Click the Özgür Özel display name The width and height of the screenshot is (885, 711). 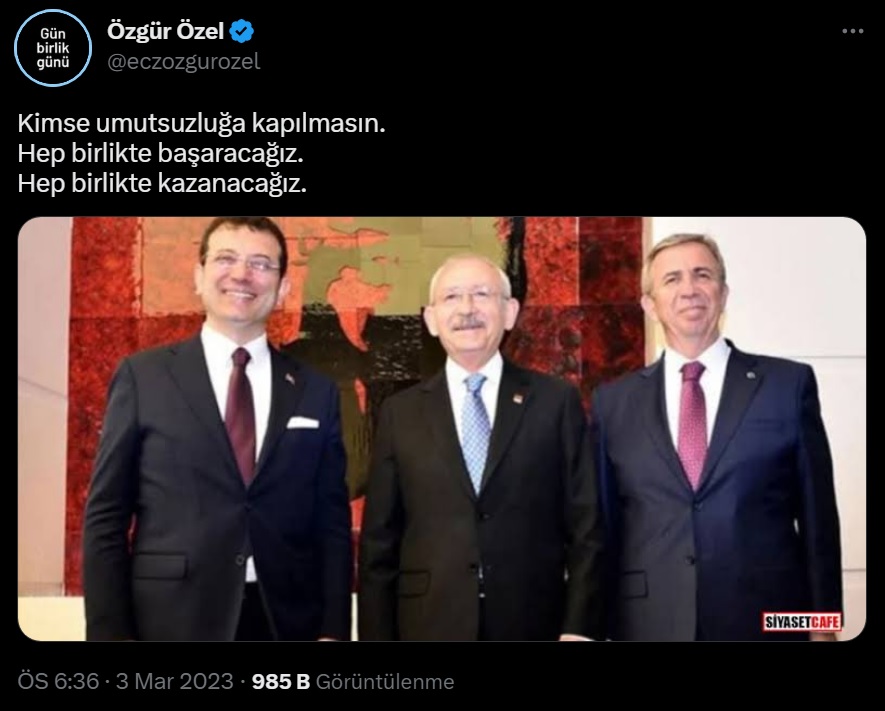click(x=165, y=31)
